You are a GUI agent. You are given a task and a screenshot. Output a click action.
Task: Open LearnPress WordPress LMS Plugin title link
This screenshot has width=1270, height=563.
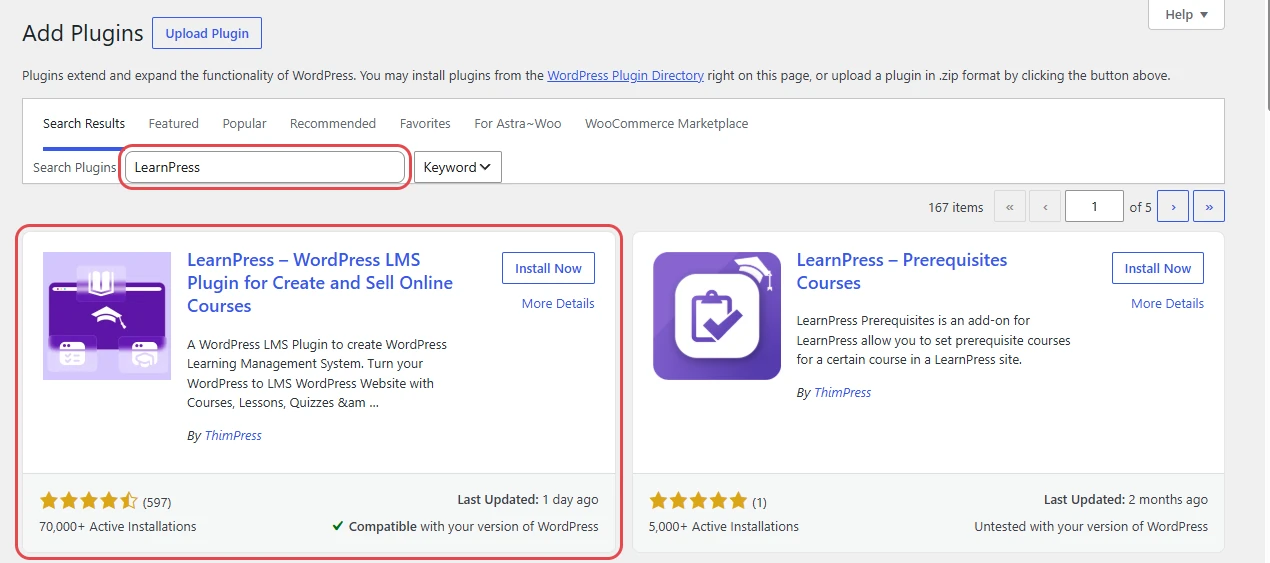(320, 283)
